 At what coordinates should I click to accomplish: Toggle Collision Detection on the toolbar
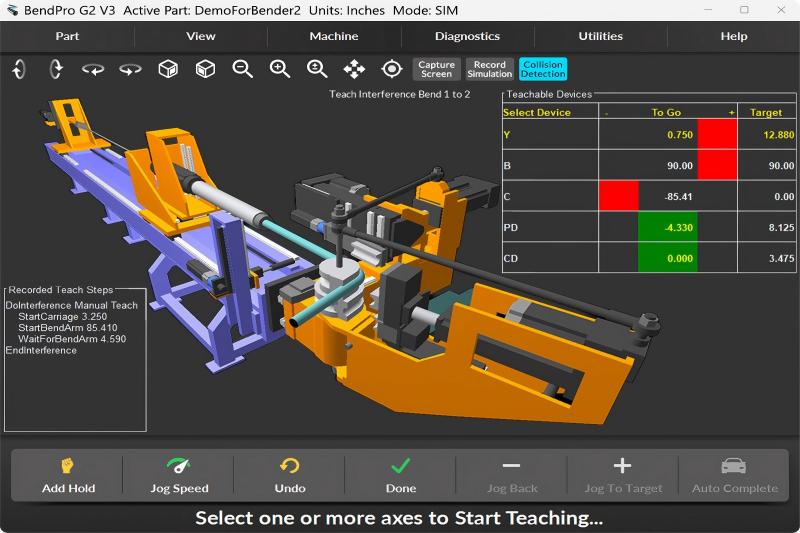(542, 69)
